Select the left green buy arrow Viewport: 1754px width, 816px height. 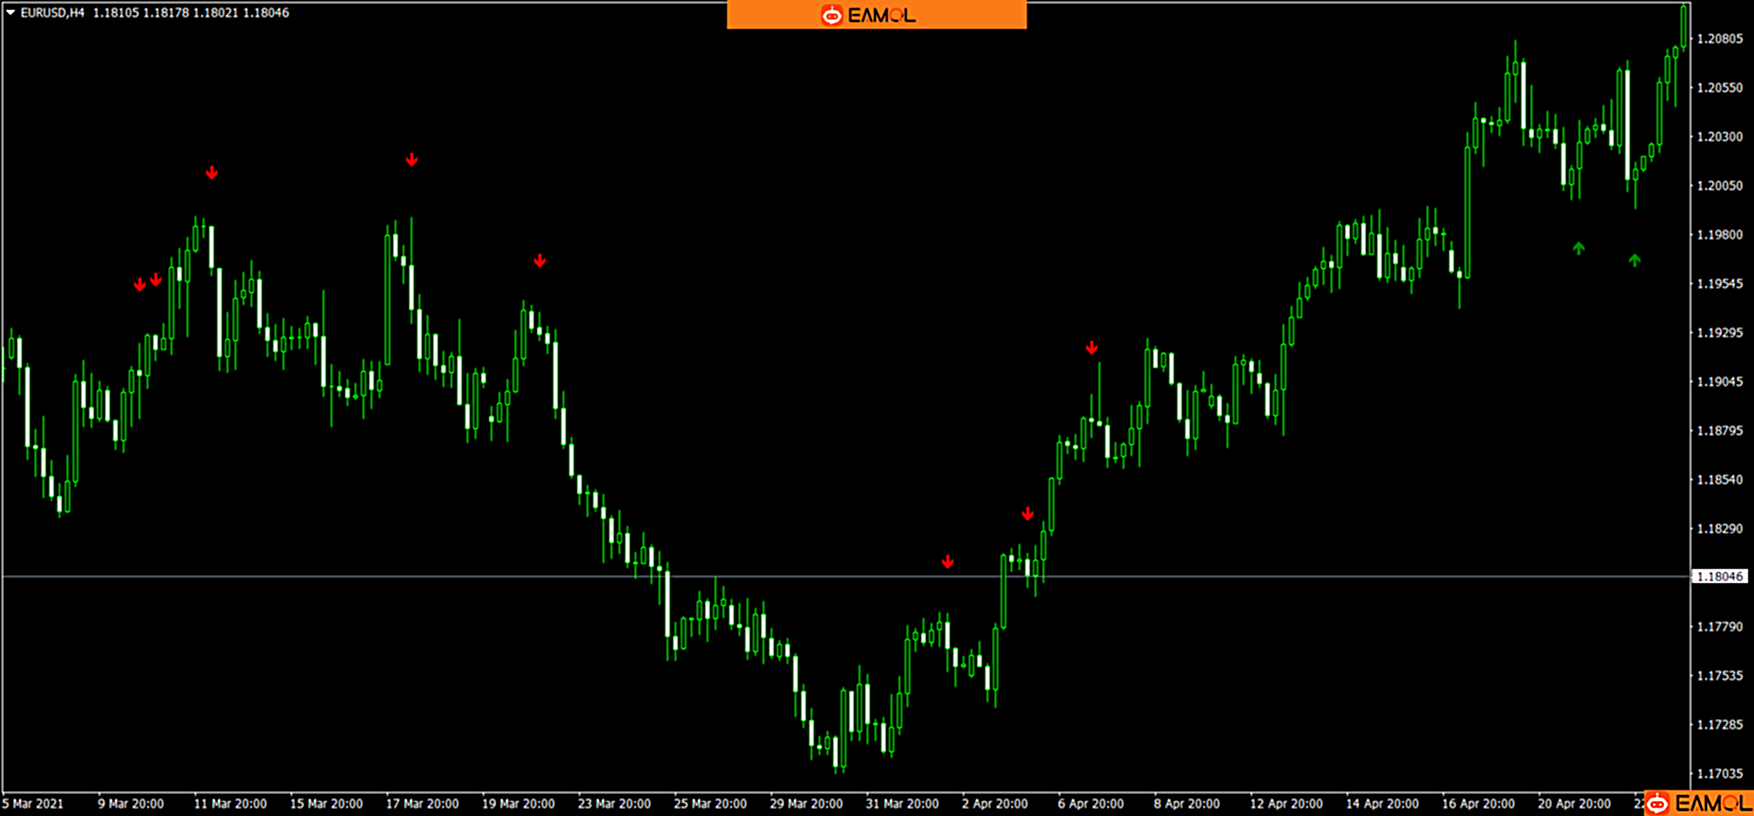[x=1579, y=248]
